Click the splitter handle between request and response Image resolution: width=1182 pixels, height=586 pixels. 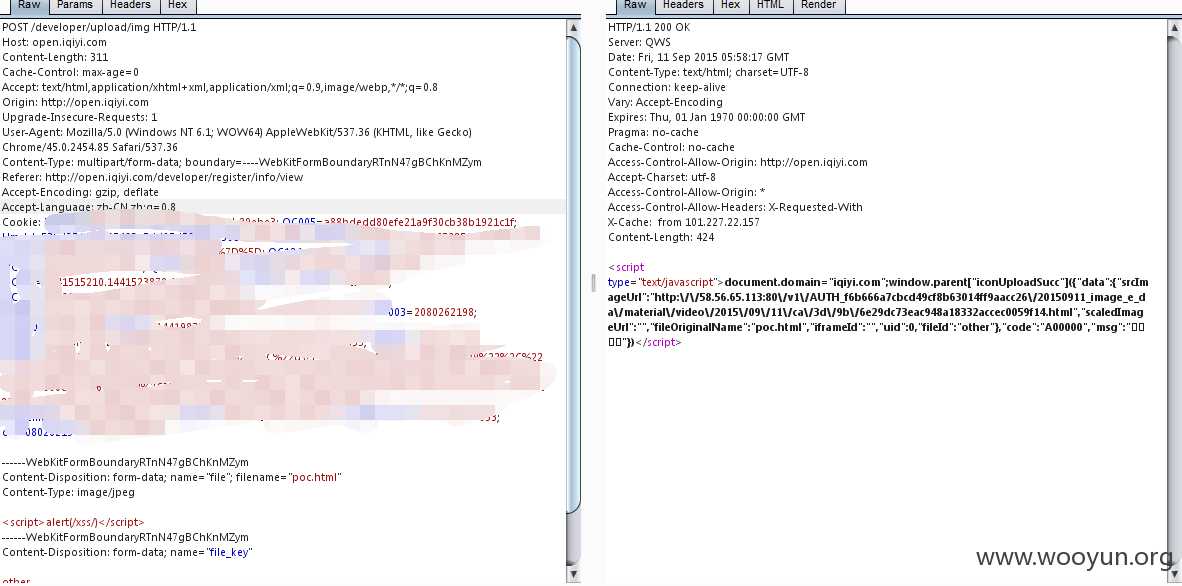593,282
